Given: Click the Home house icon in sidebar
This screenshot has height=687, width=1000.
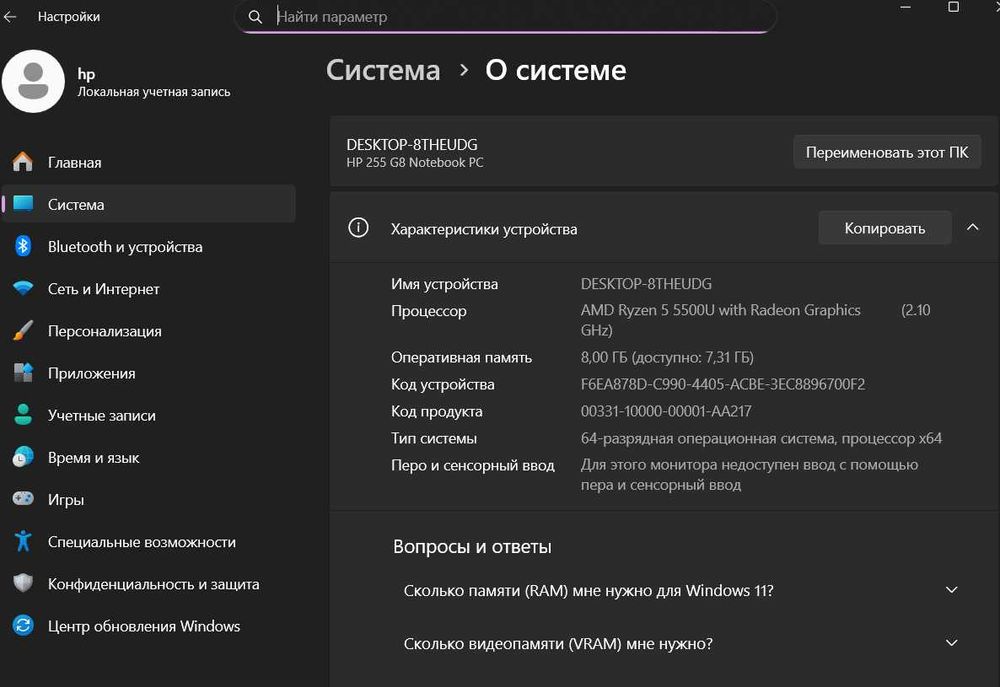Looking at the screenshot, I should pos(23,162).
